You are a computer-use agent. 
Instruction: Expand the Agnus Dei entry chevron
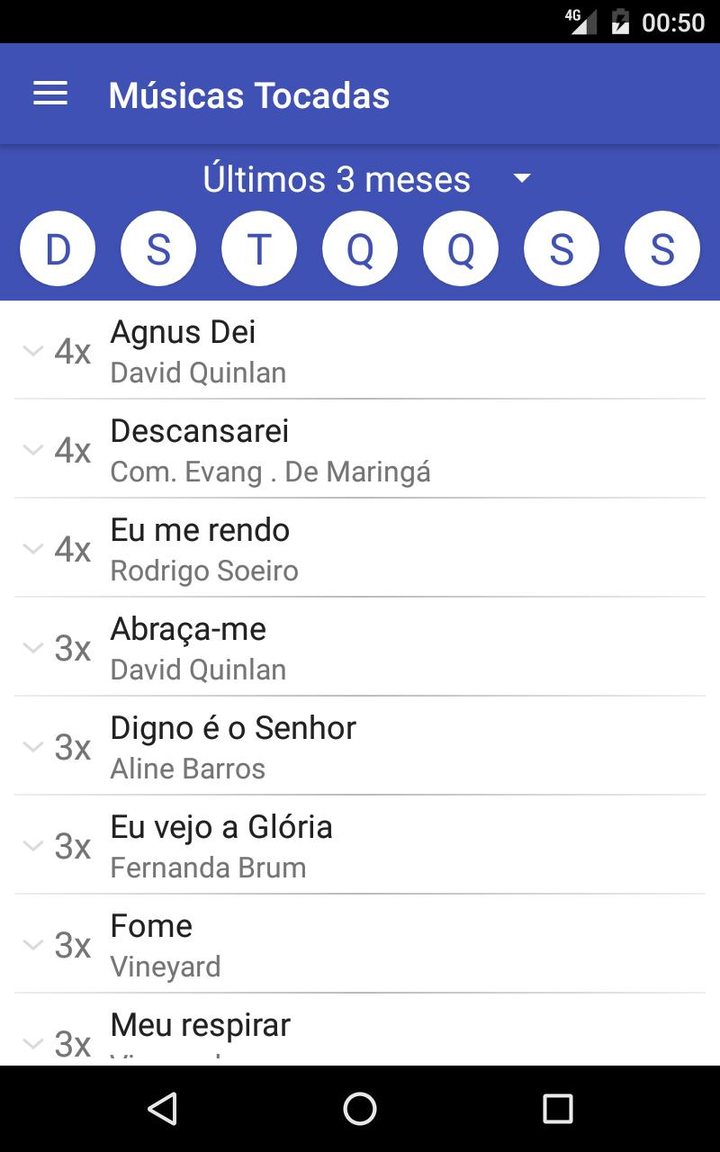(x=33, y=351)
